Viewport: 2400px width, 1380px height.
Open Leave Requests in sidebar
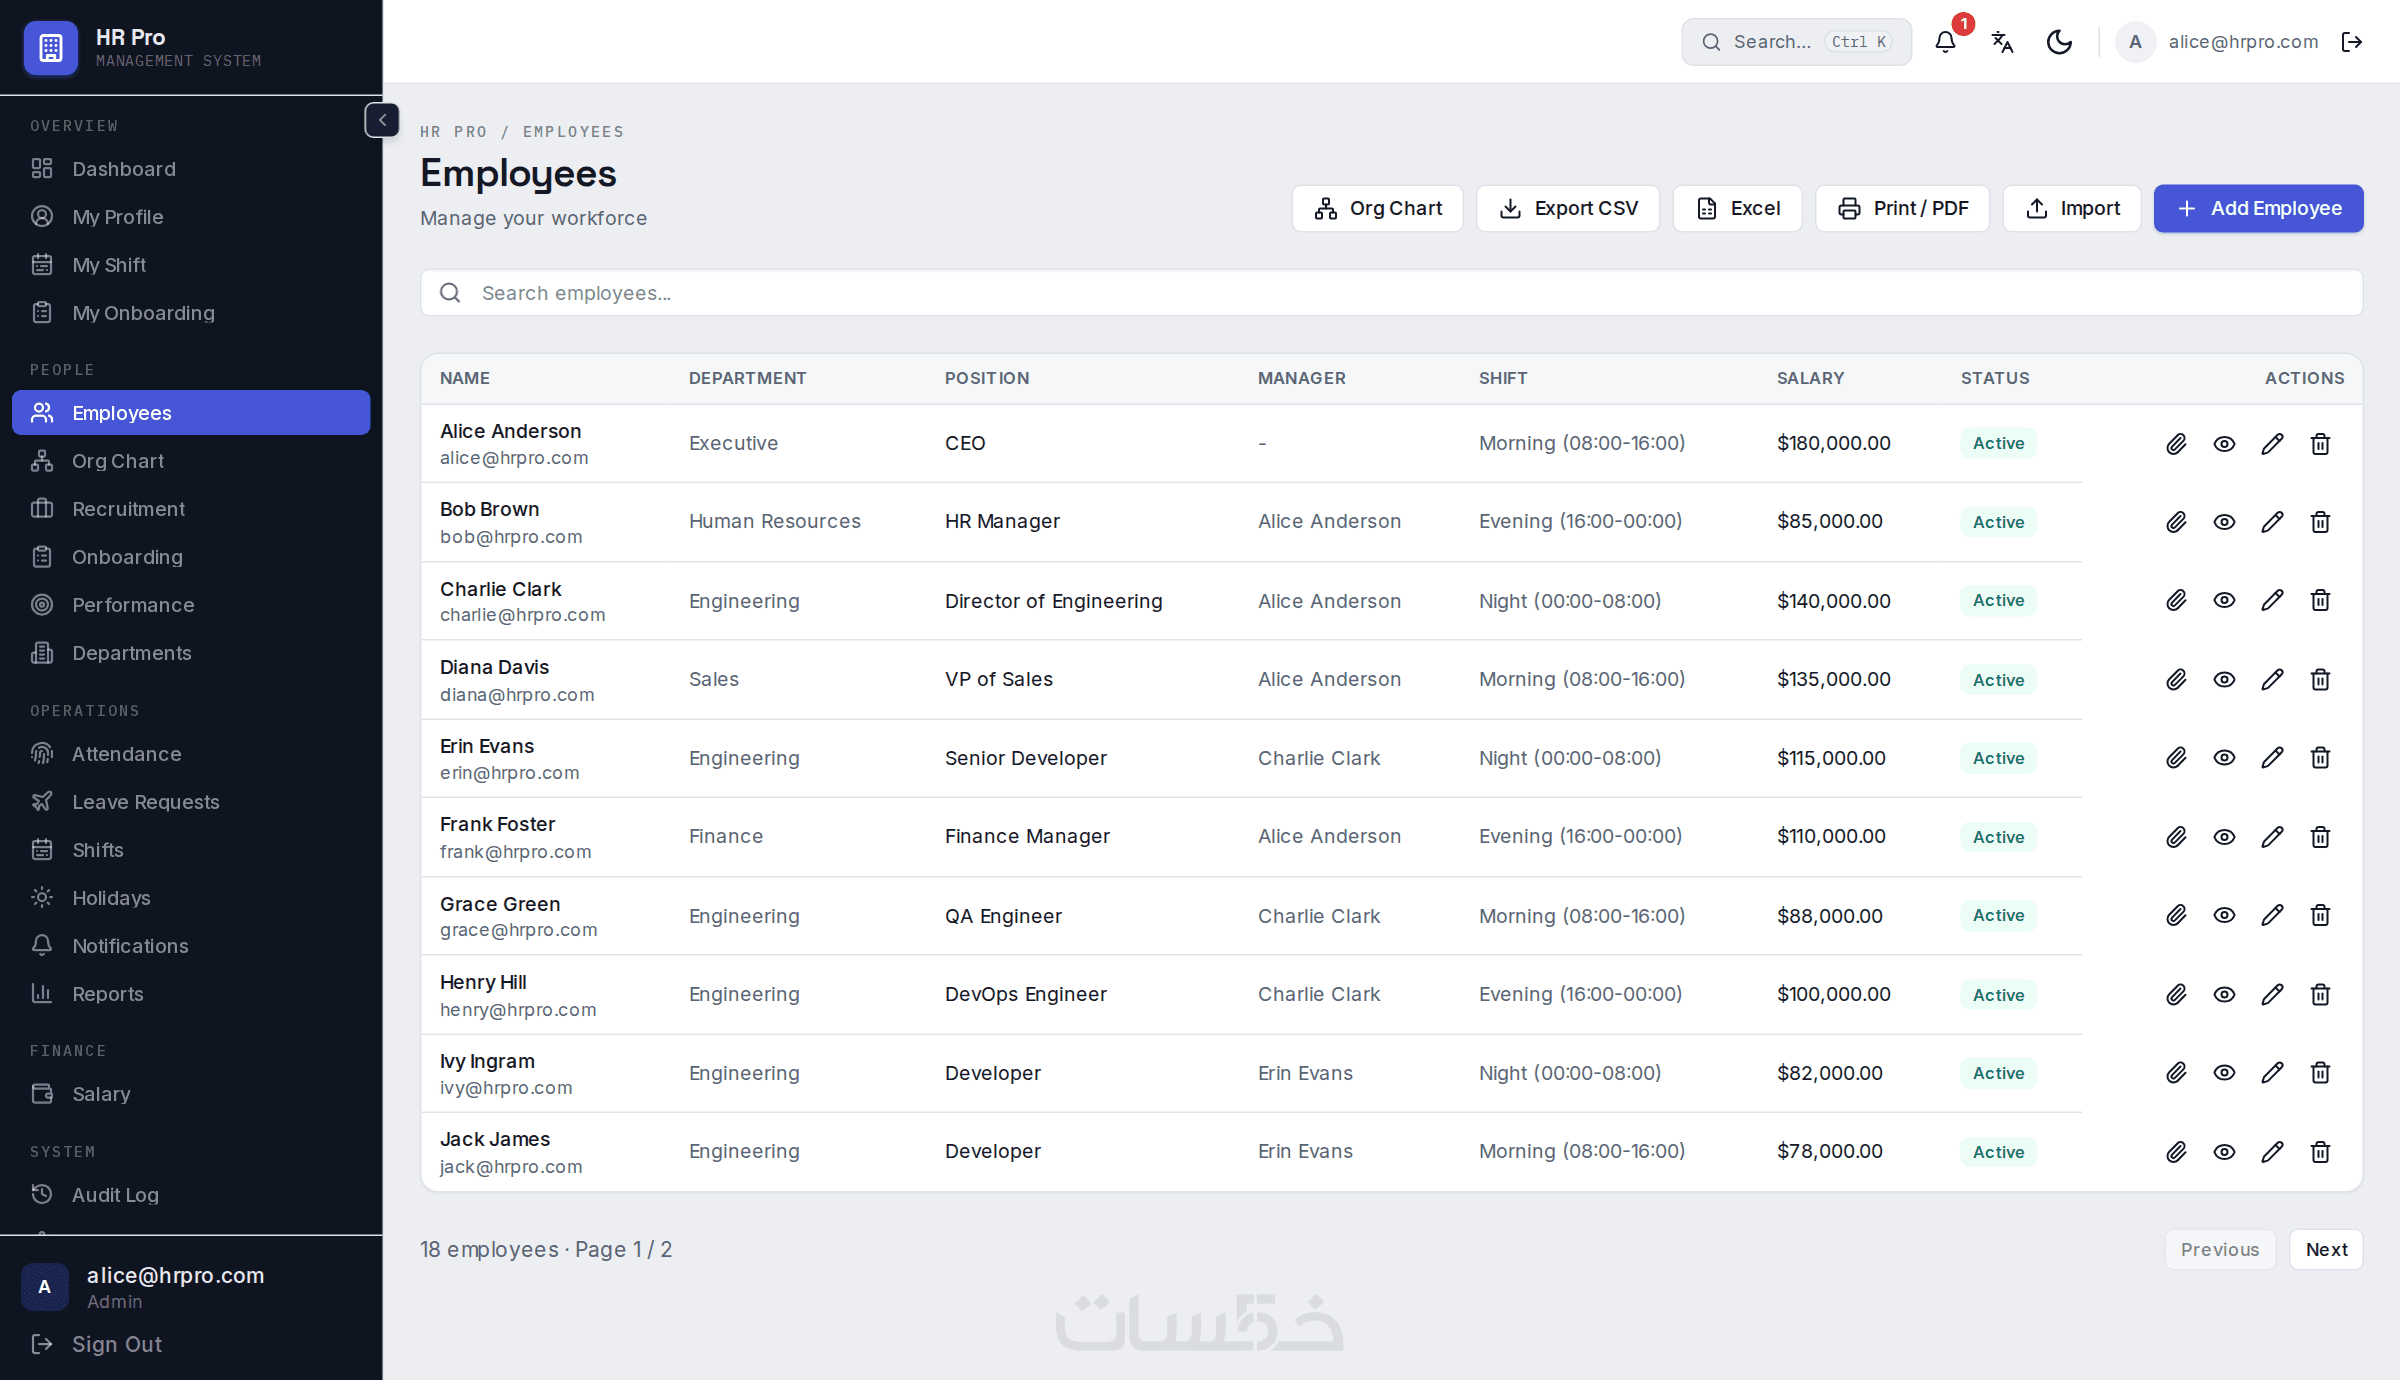pyautogui.click(x=191, y=802)
